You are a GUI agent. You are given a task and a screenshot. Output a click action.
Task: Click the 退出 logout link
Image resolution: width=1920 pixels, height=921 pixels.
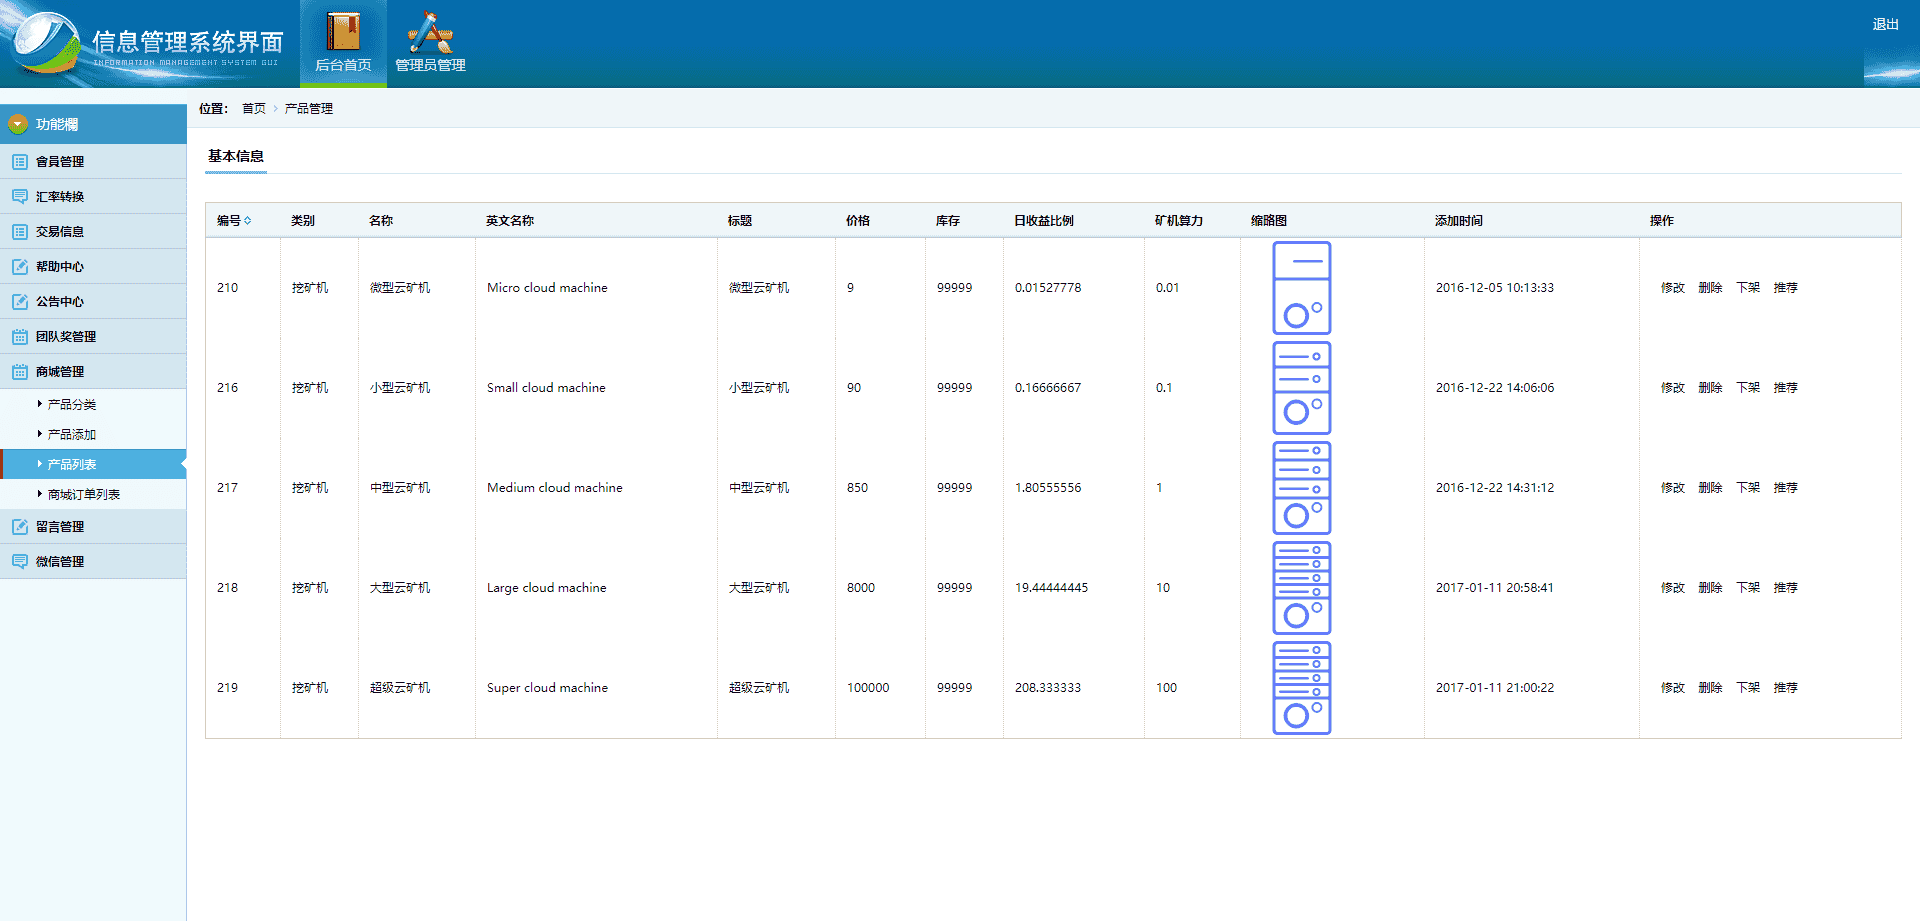point(1885,24)
